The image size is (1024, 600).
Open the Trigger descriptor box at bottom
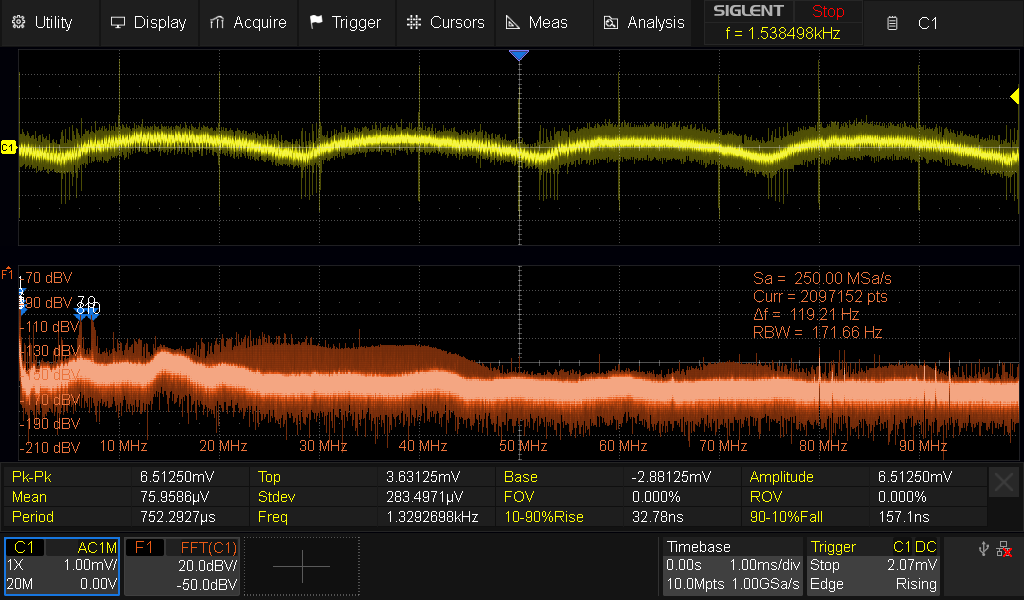pos(873,566)
